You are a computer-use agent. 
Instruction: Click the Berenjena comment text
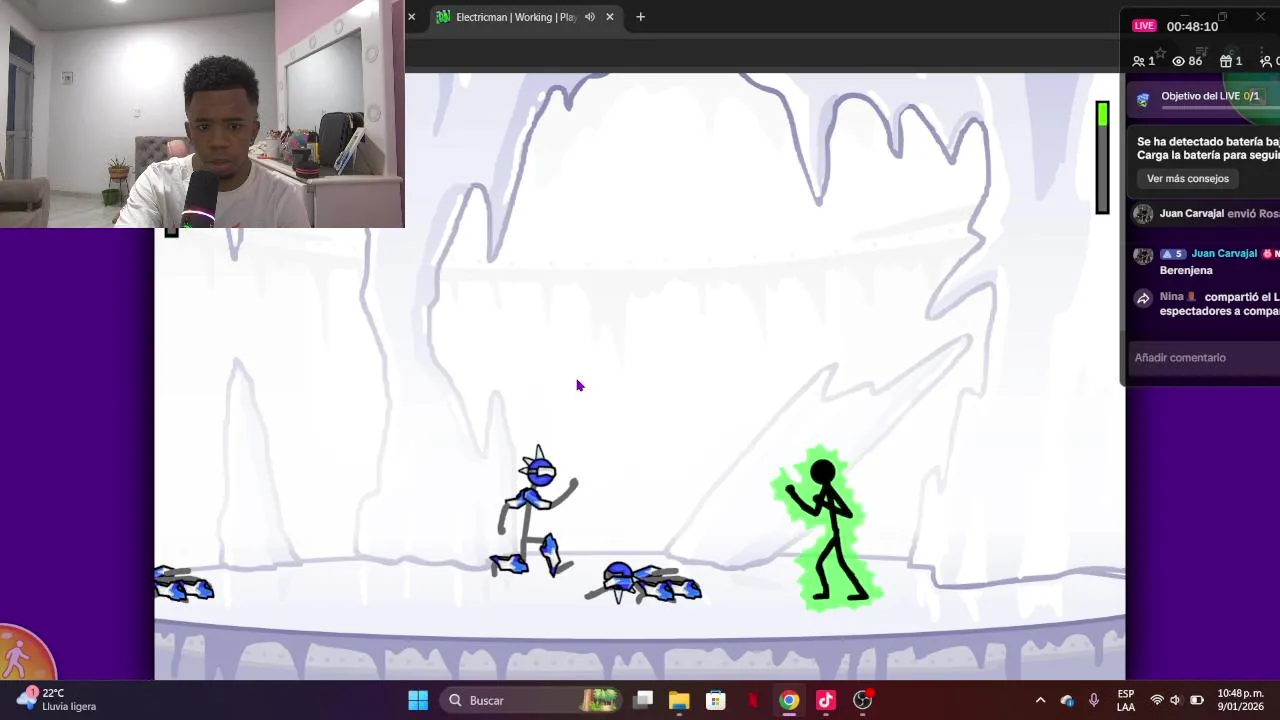point(1186,270)
